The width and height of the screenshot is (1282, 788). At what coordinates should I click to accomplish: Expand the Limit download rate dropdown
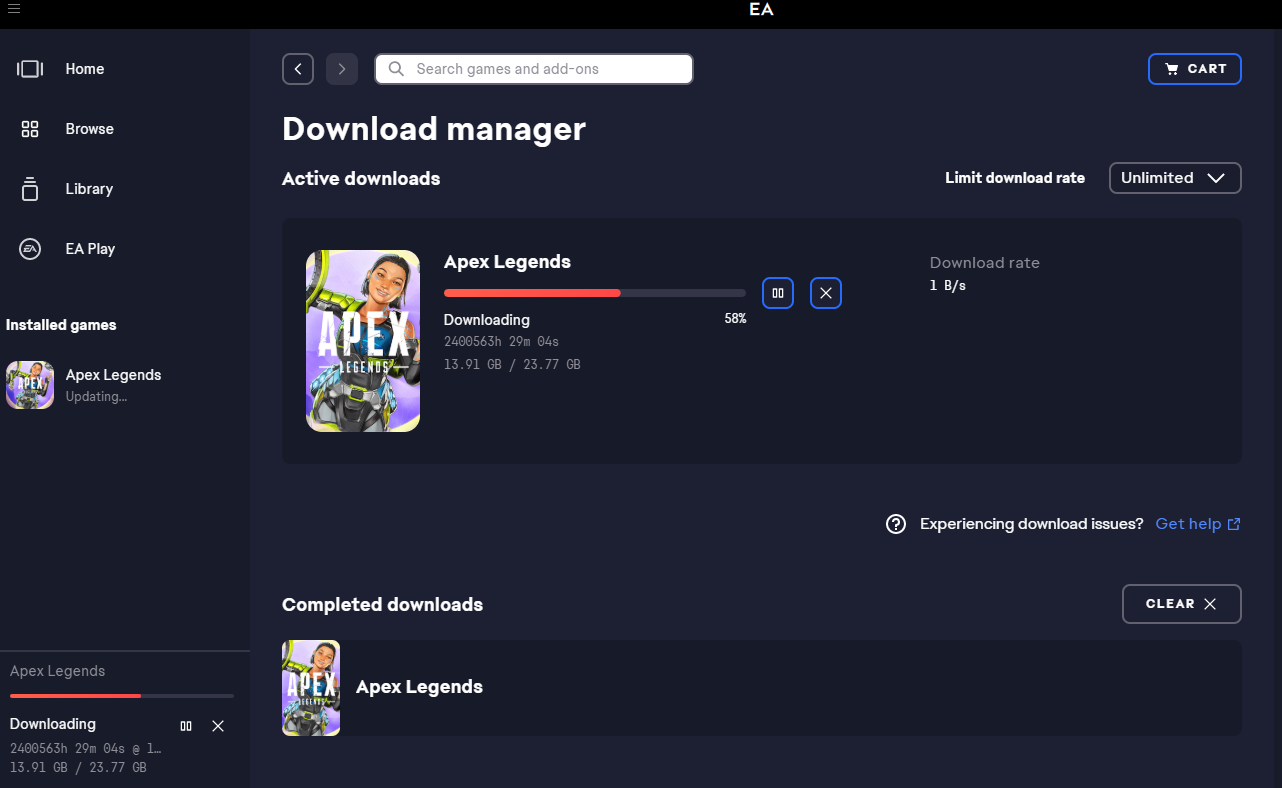[x=1175, y=178]
